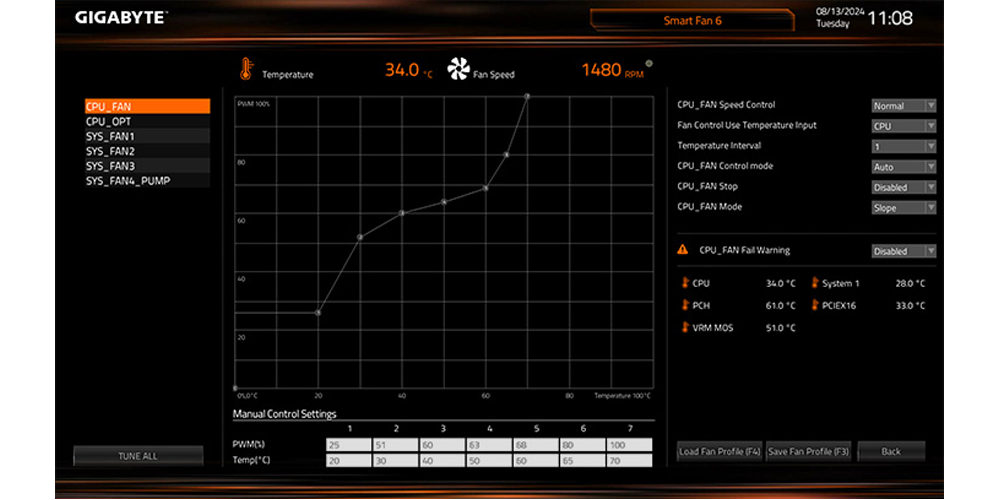Screen dimensions: 1000x500
Task: Click Temp(°C) field showing 70
Action: [629, 460]
